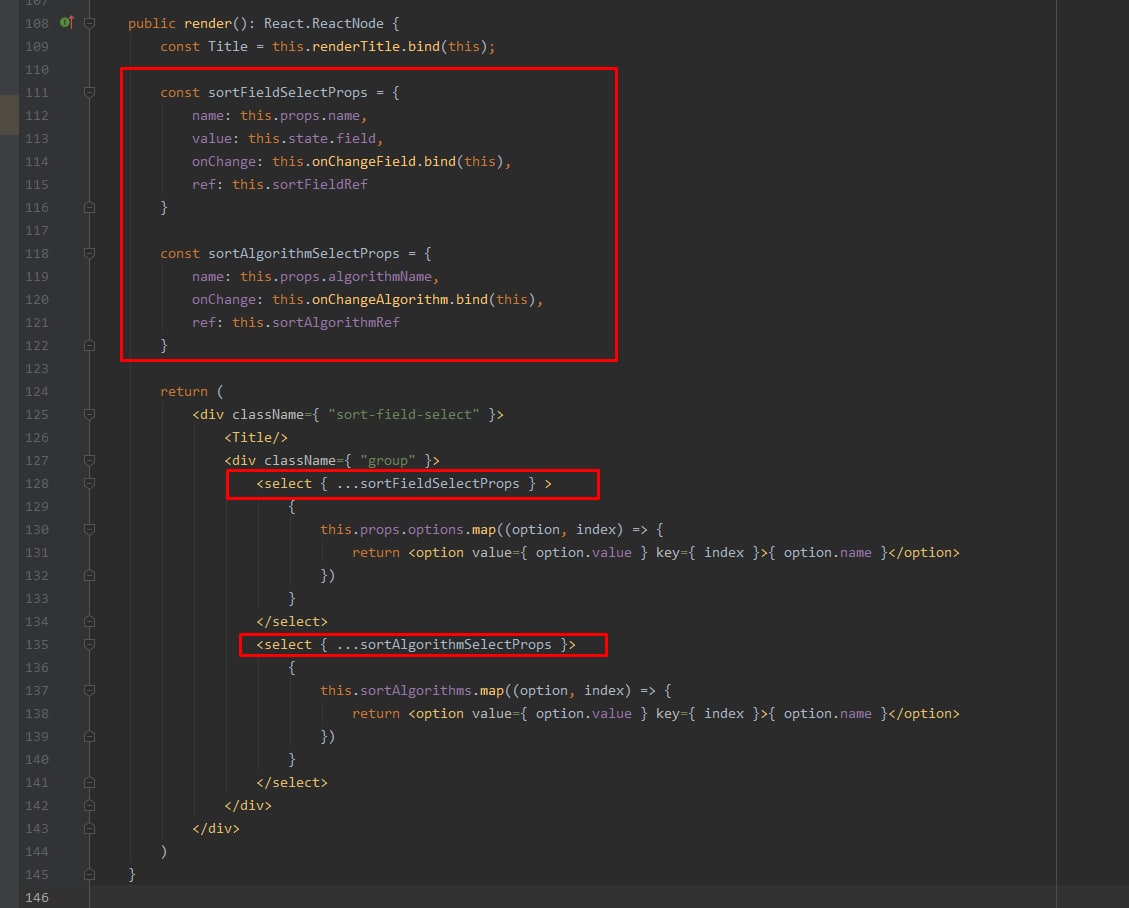Fold the sortAlgorithms map callback at line 137
1129x908 pixels.
click(89, 691)
